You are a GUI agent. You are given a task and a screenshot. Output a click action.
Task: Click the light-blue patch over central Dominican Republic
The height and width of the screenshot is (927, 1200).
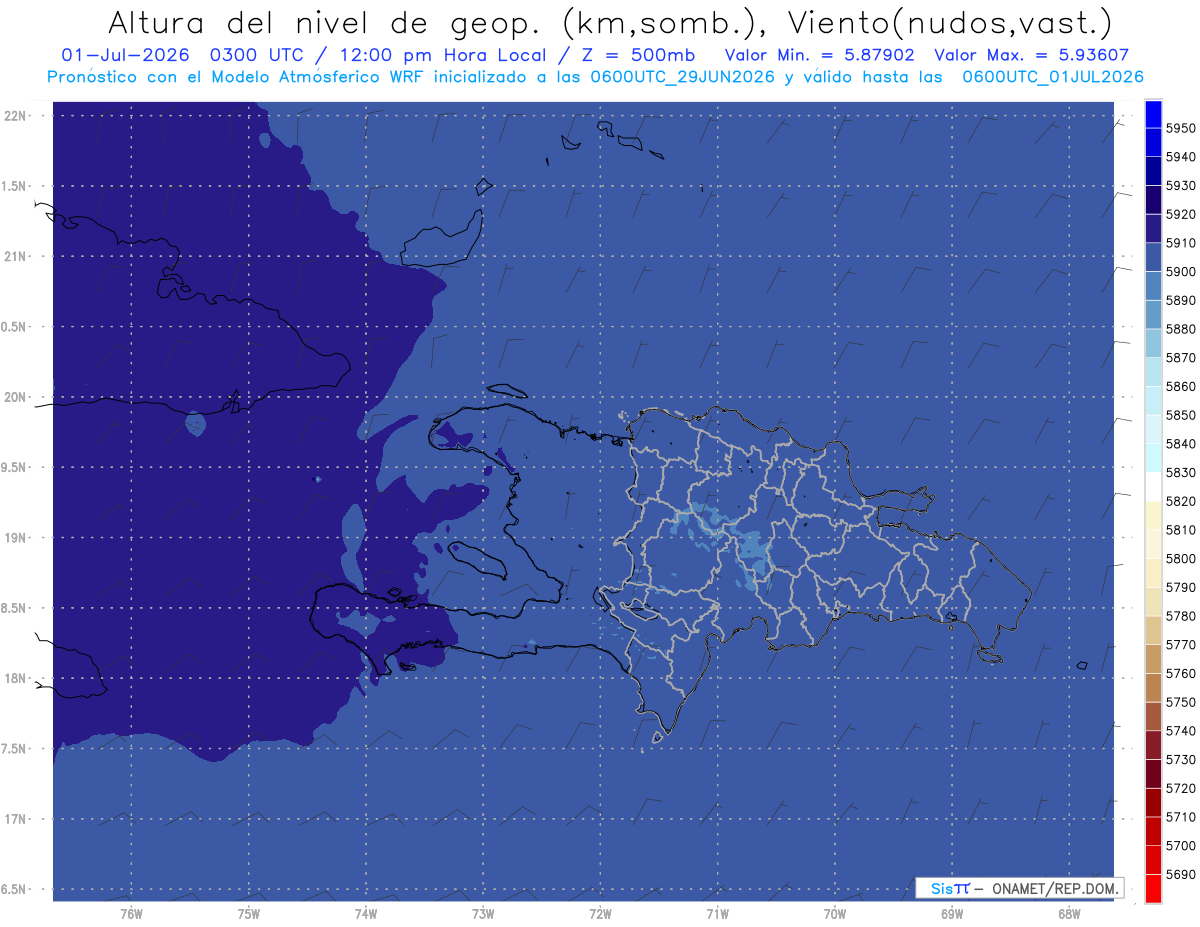click(753, 557)
